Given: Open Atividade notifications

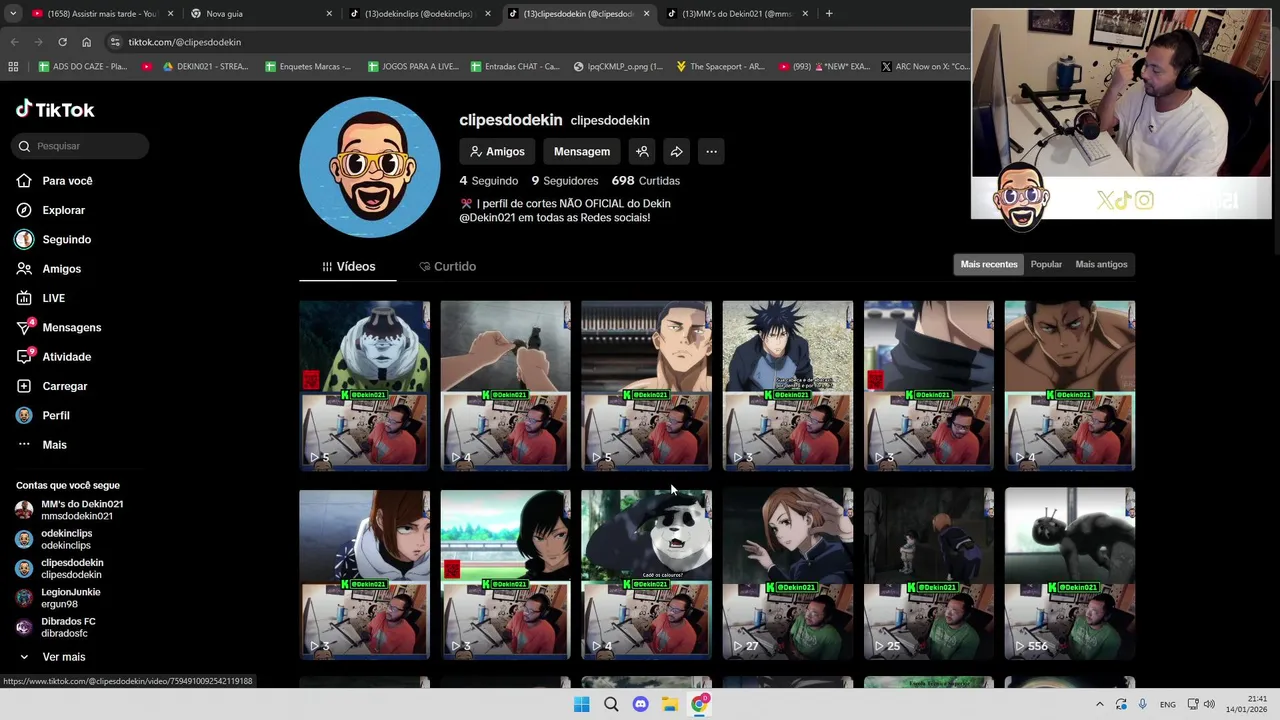Looking at the screenshot, I should coord(54,357).
